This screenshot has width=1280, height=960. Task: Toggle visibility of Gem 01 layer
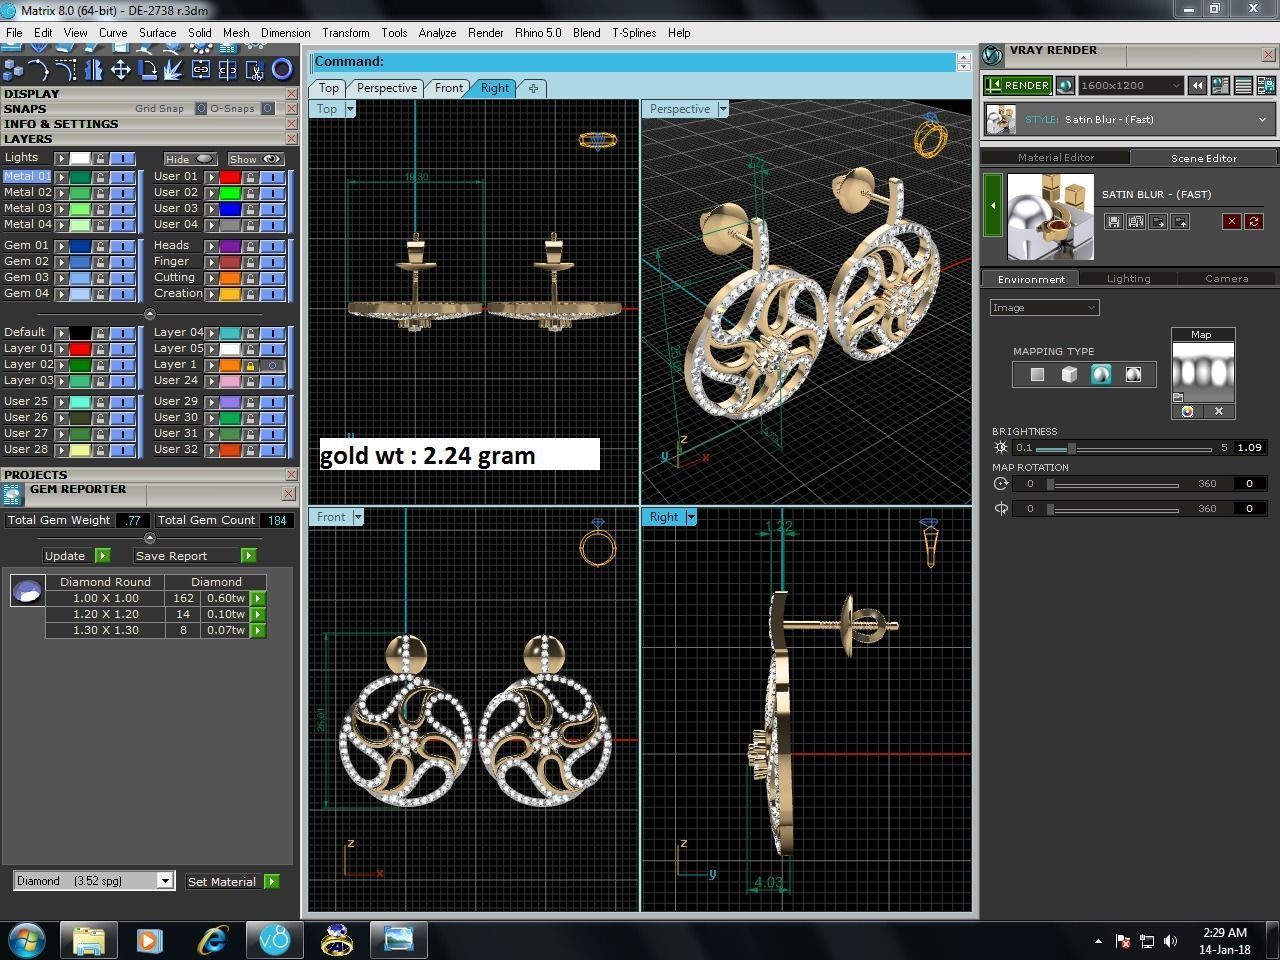coord(122,246)
